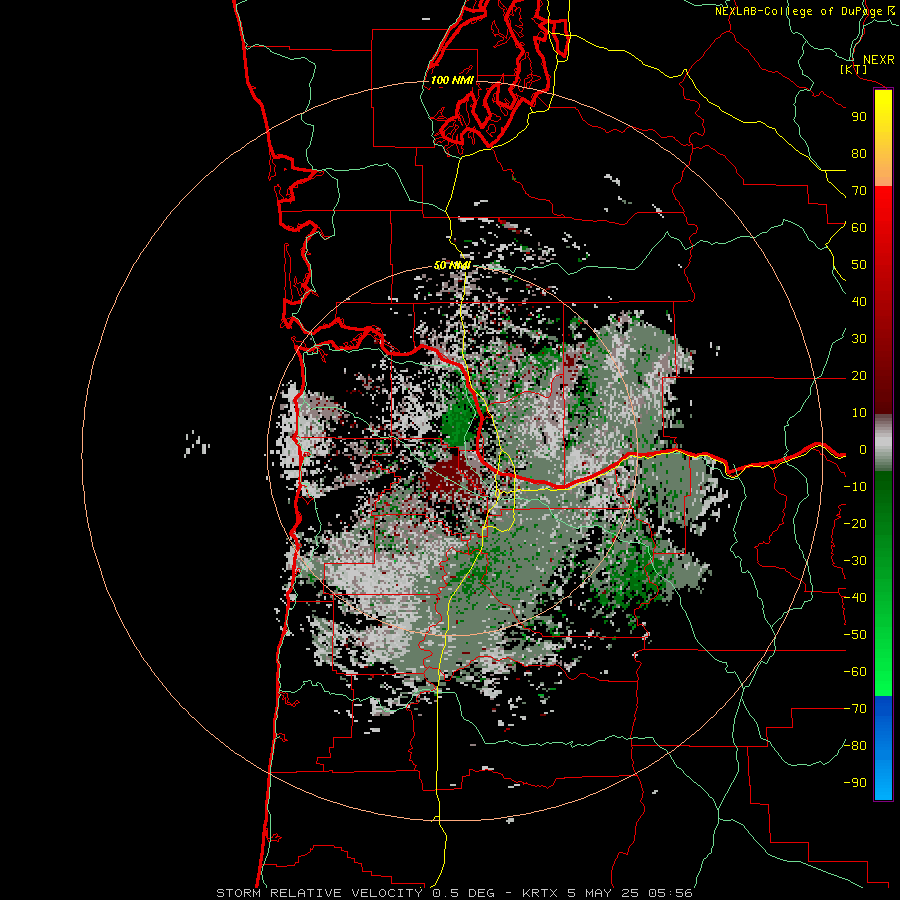Click the positive 40 scale value
This screenshot has height=900, width=900.
click(x=859, y=302)
